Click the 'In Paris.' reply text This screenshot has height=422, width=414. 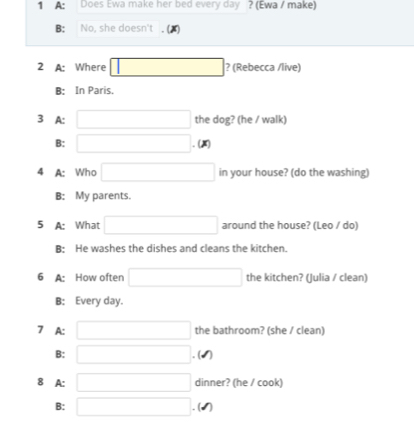94,91
